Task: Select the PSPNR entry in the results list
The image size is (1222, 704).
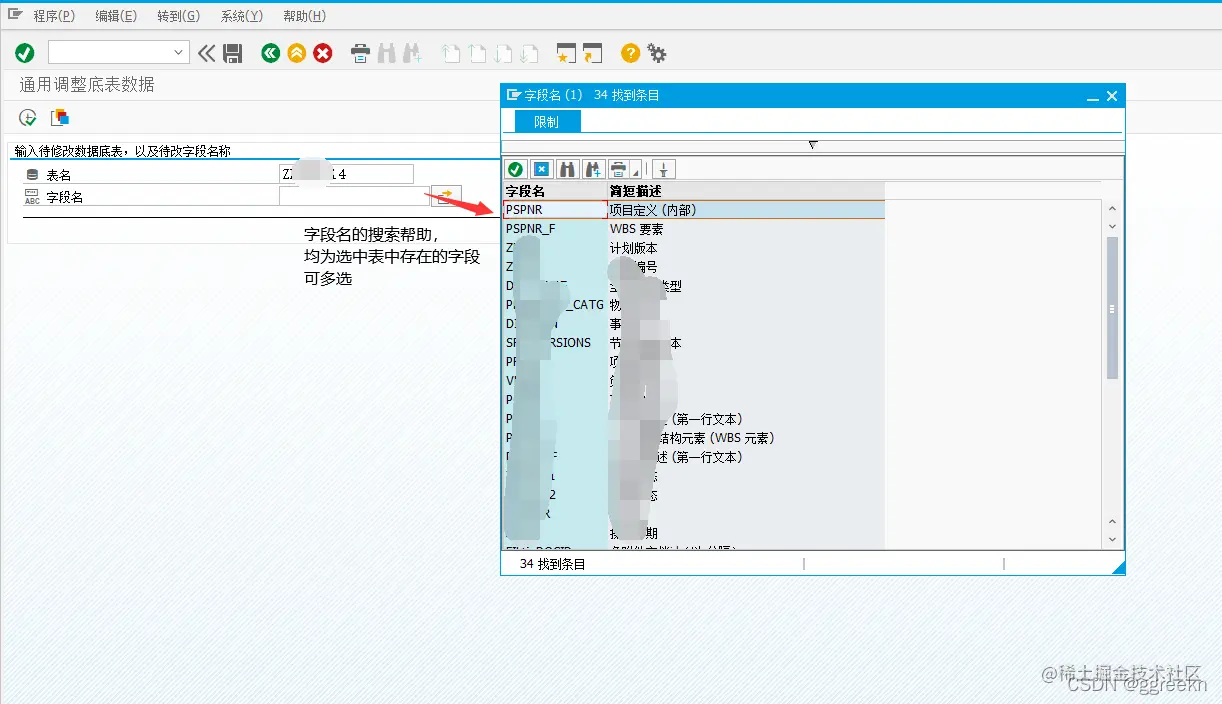Action: coord(528,208)
